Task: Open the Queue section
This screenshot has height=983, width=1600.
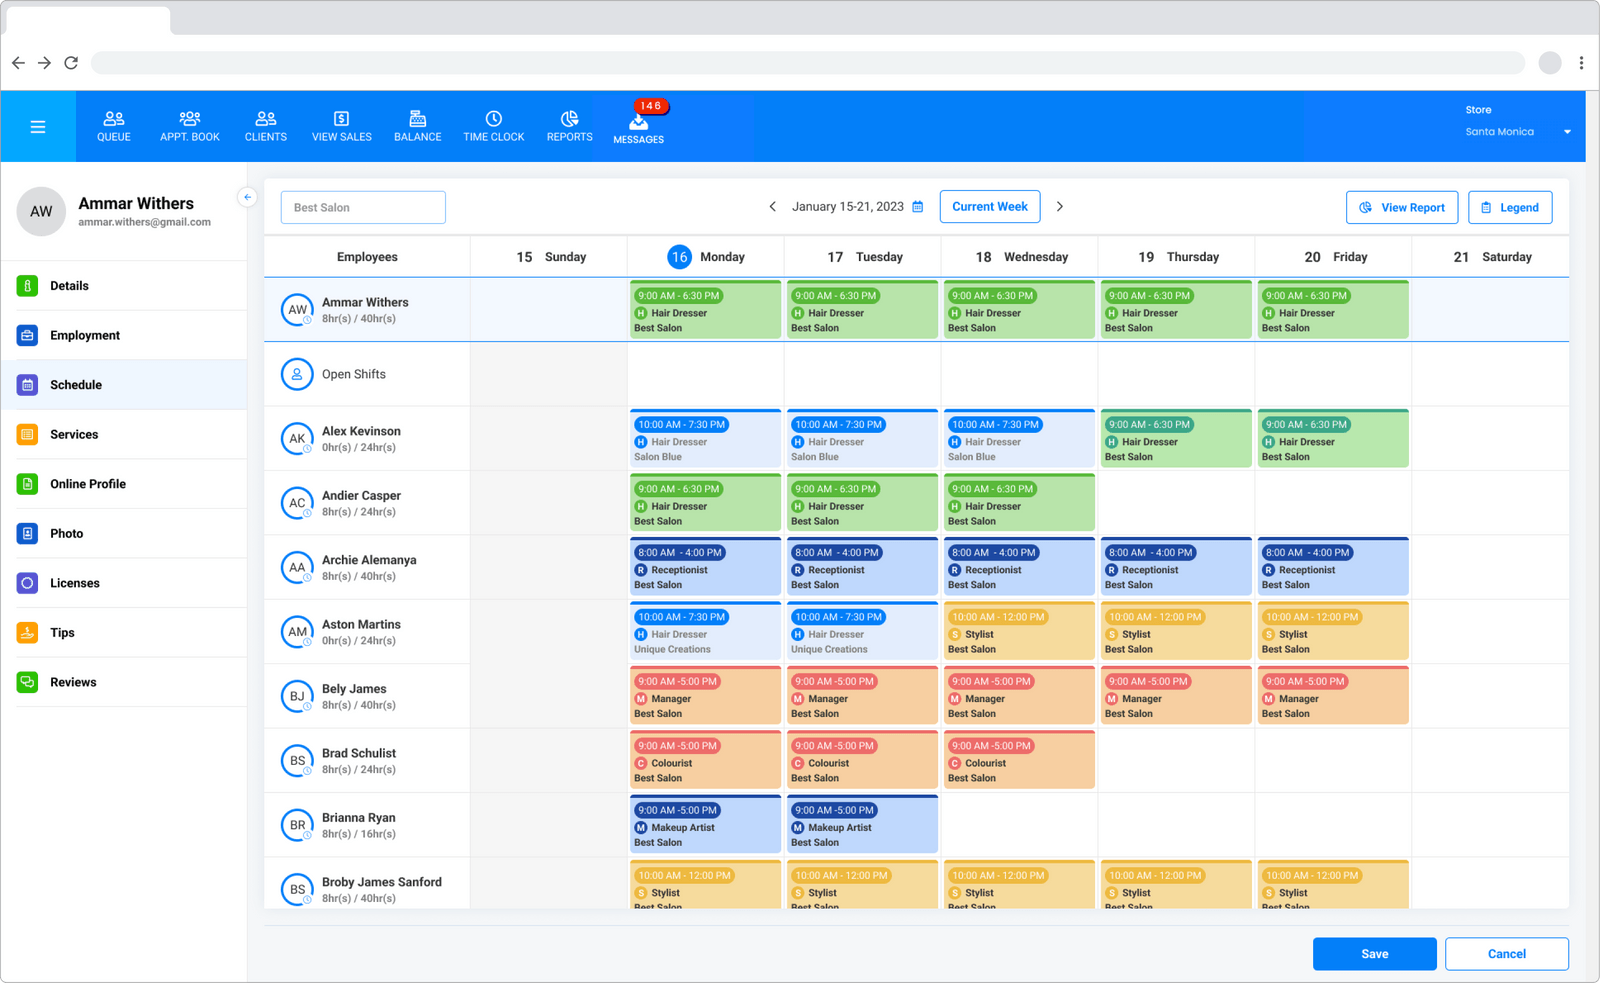Action: pos(113,126)
